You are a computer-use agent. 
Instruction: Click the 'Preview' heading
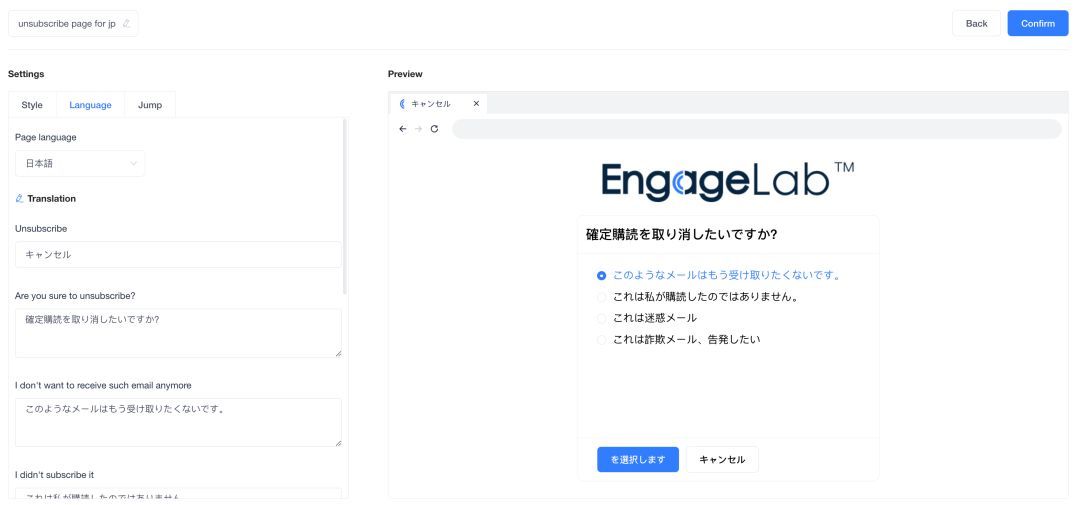pyautogui.click(x=405, y=74)
